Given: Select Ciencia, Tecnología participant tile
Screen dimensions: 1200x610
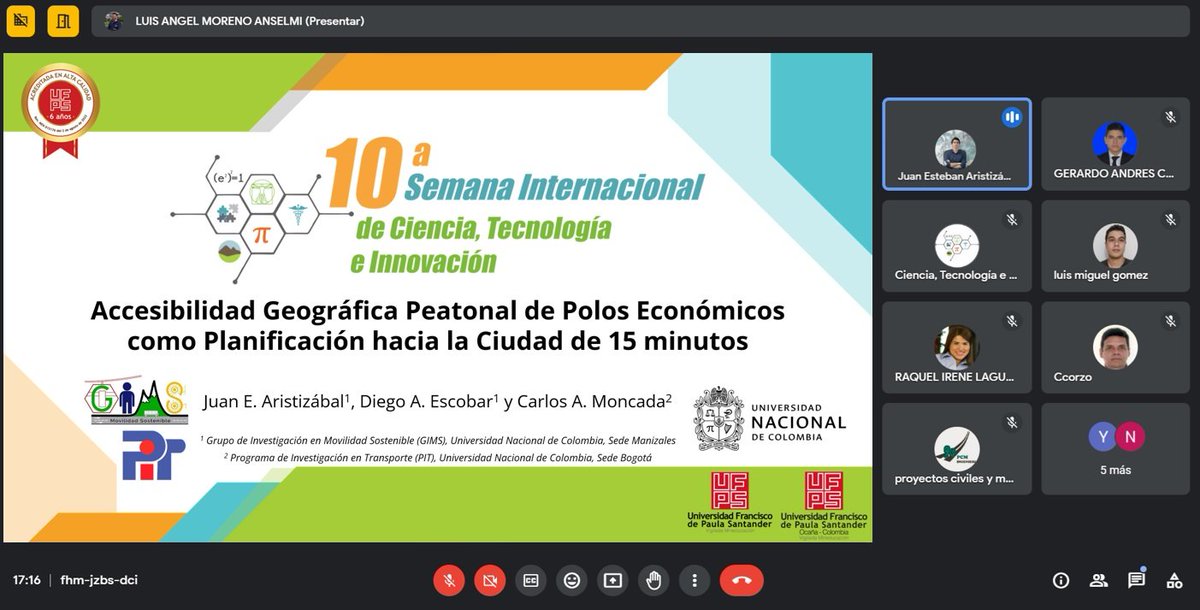Looking at the screenshot, I should (957, 246).
